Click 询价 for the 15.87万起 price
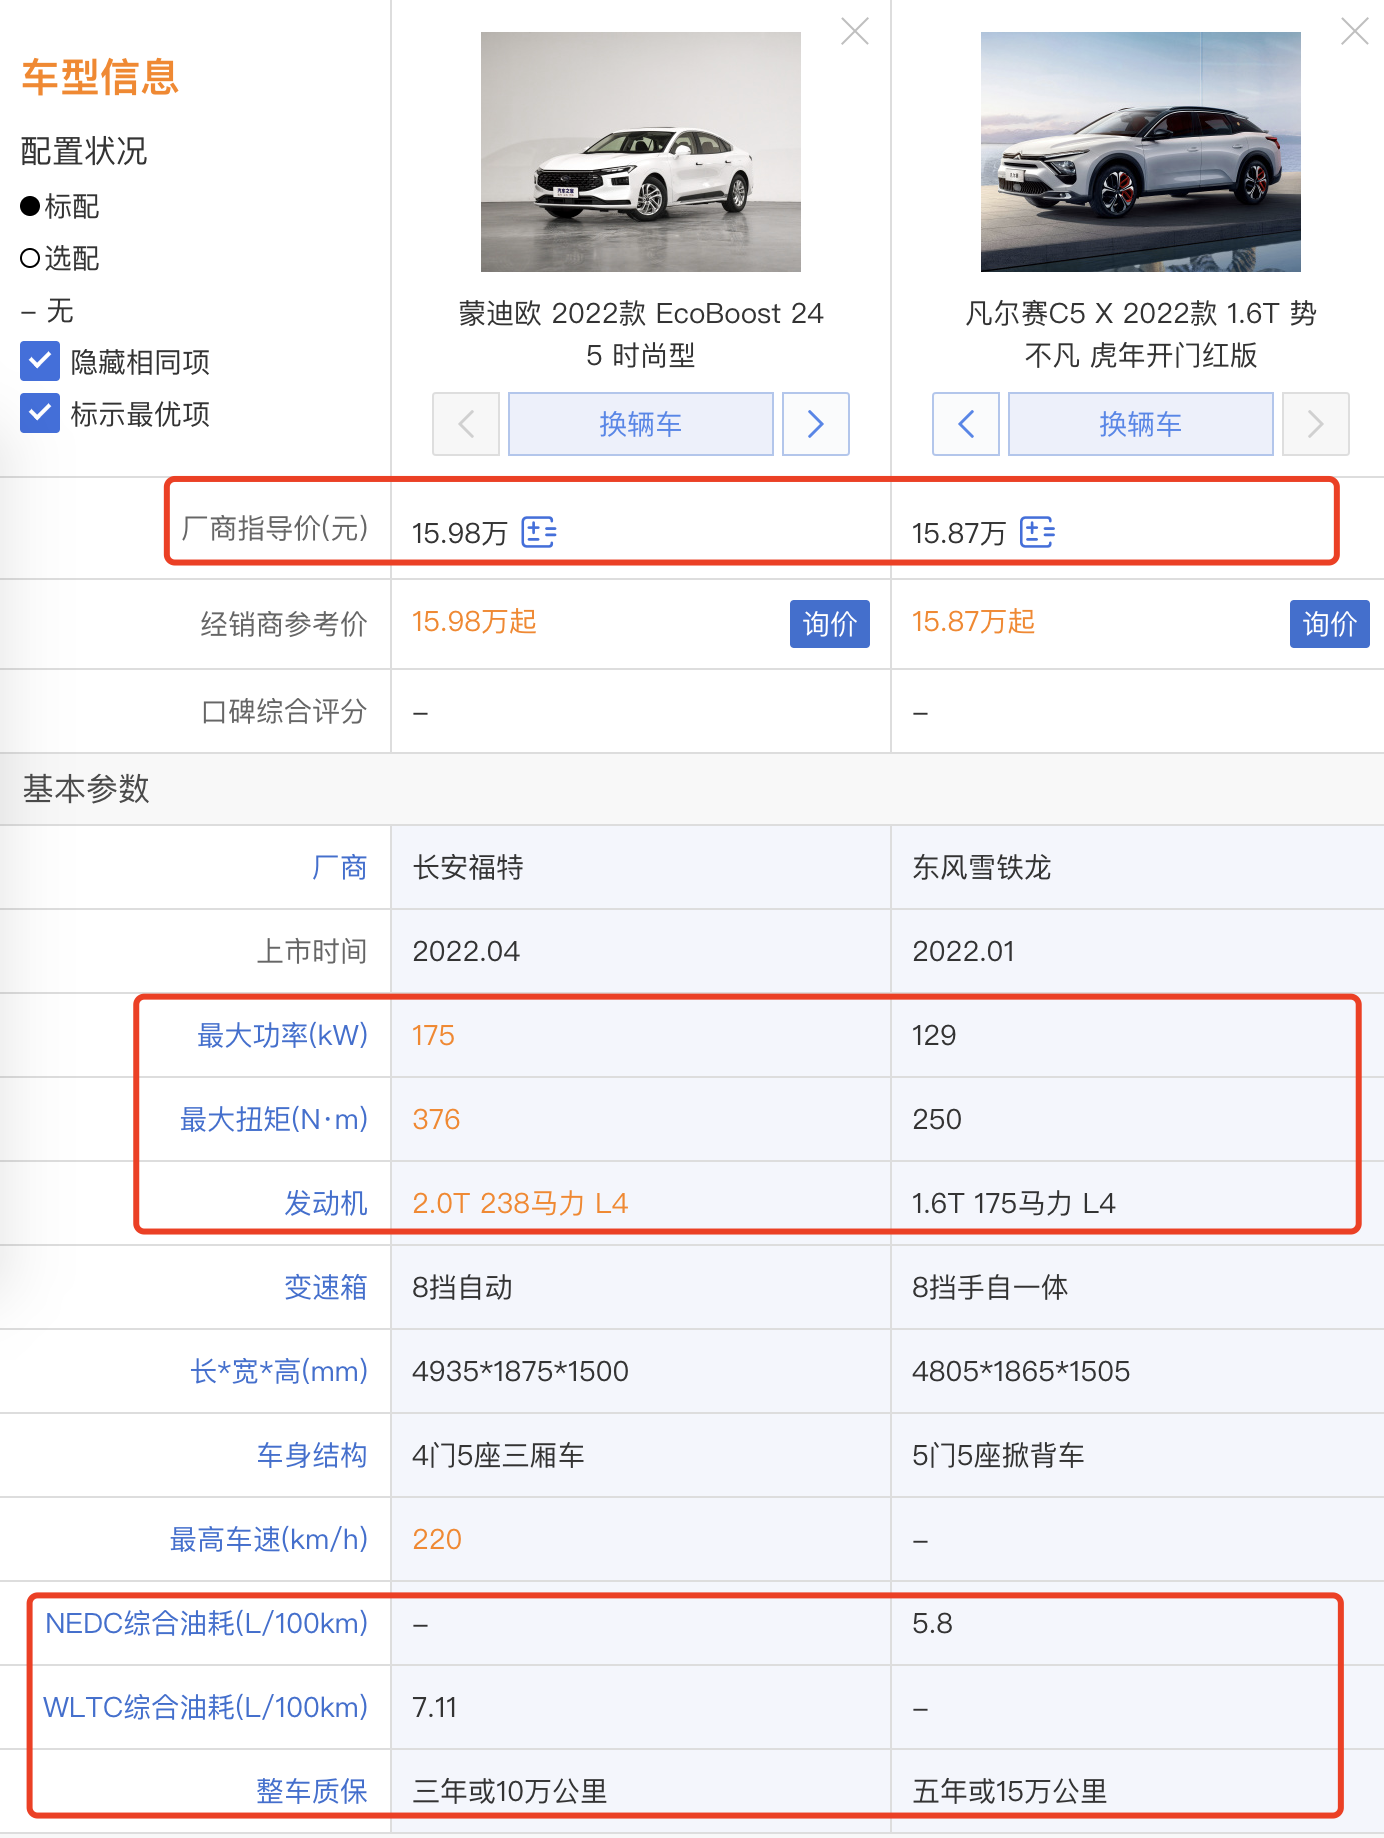Viewport: 1384px width, 1838px height. pos(1330,624)
